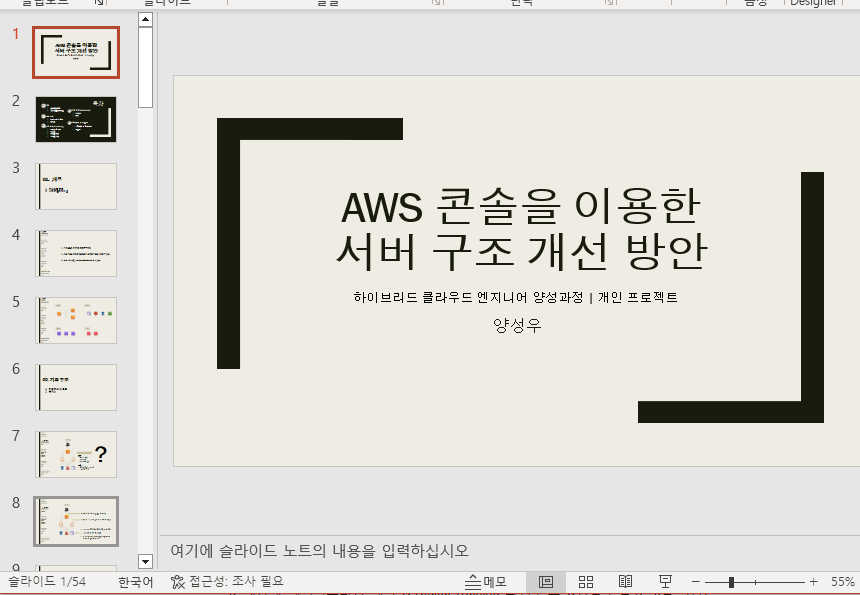
Task: Select slide 4 thumbnail
Action: (x=76, y=253)
